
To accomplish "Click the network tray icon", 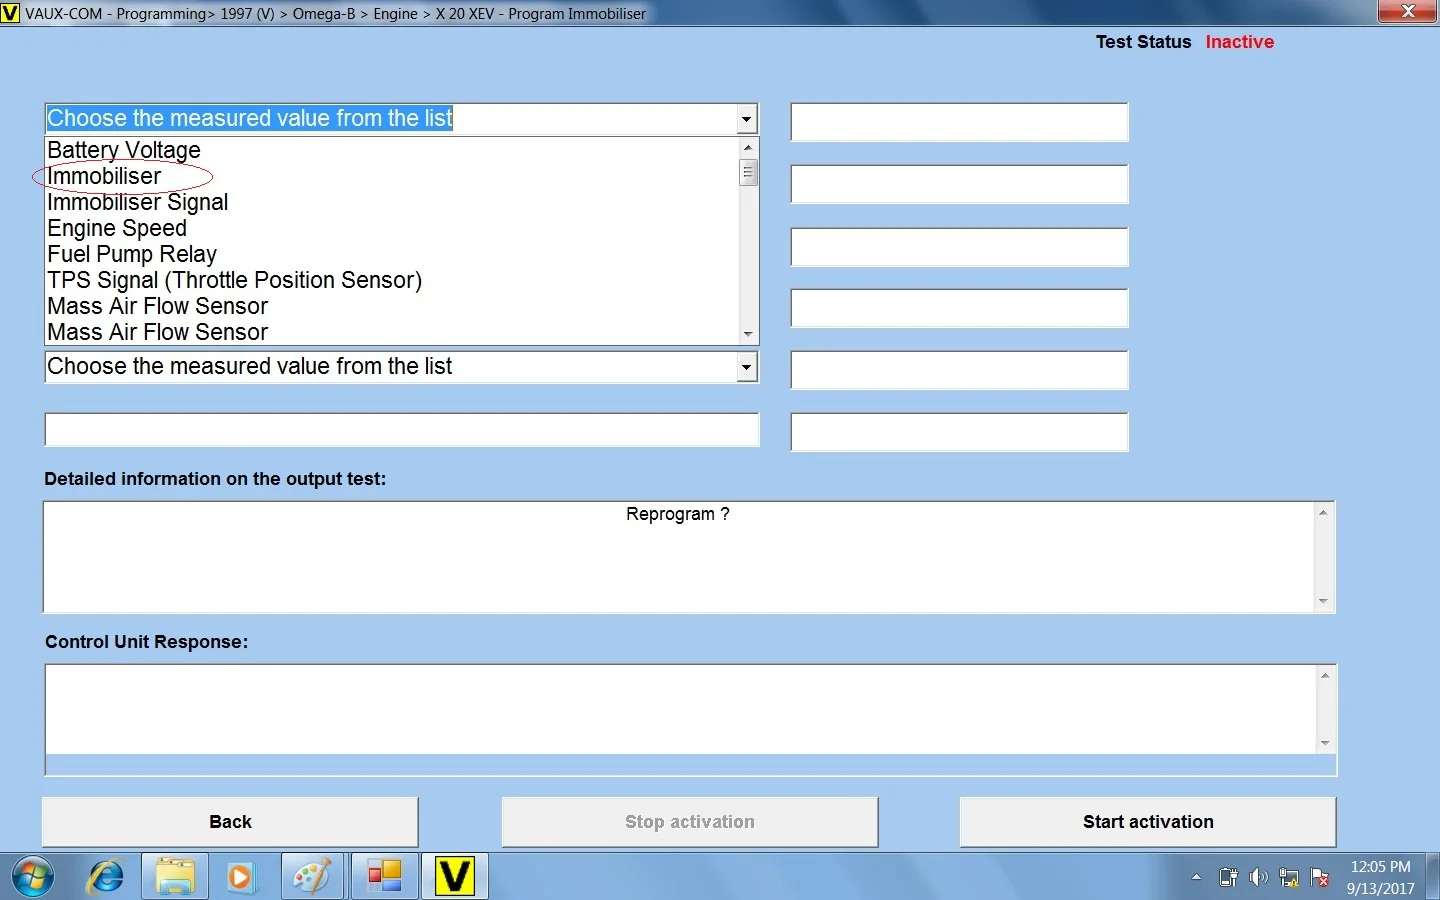I will (1289, 878).
